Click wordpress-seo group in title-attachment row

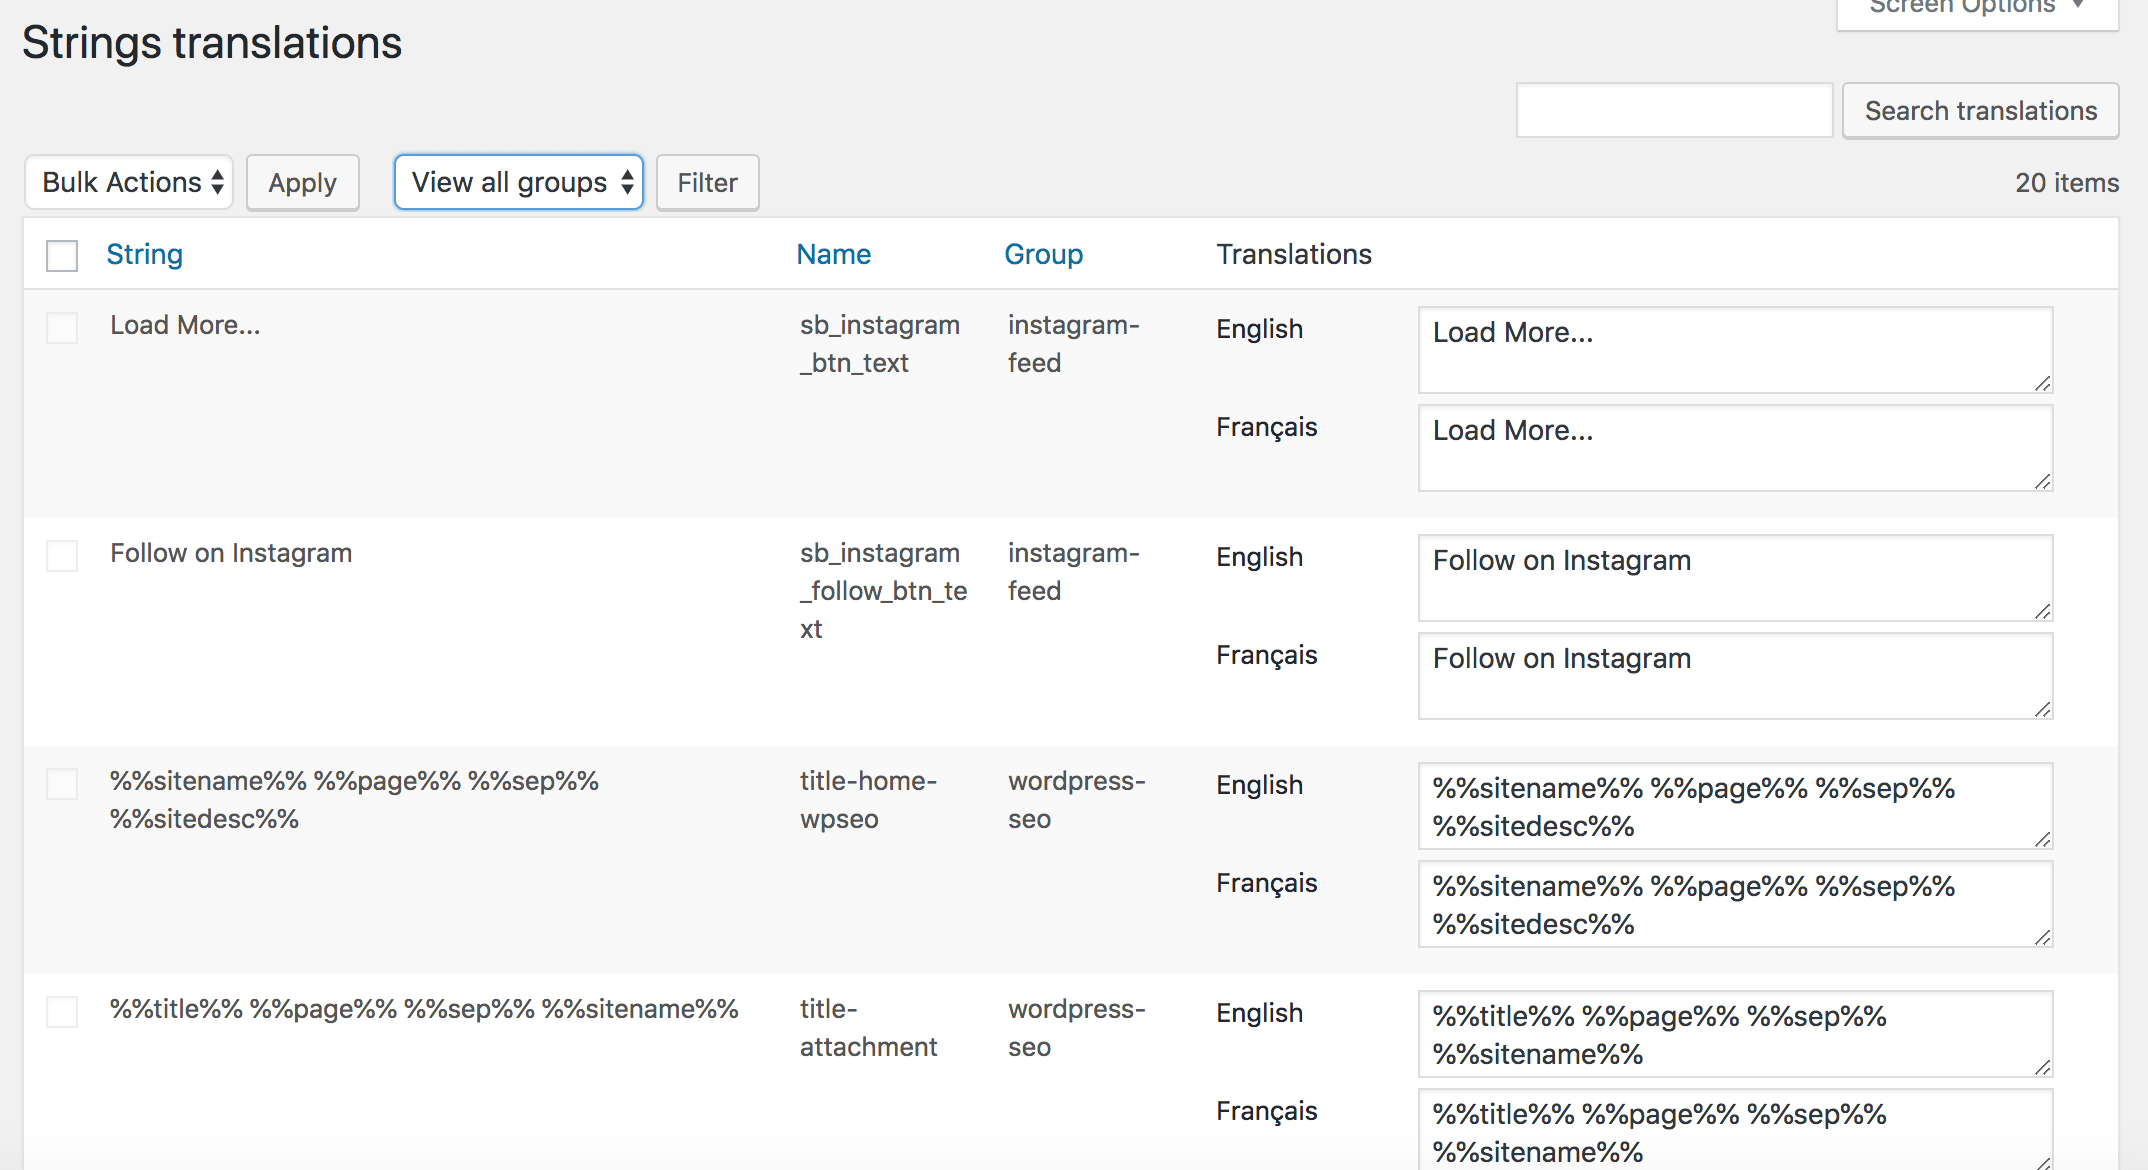pyautogui.click(x=1077, y=1028)
